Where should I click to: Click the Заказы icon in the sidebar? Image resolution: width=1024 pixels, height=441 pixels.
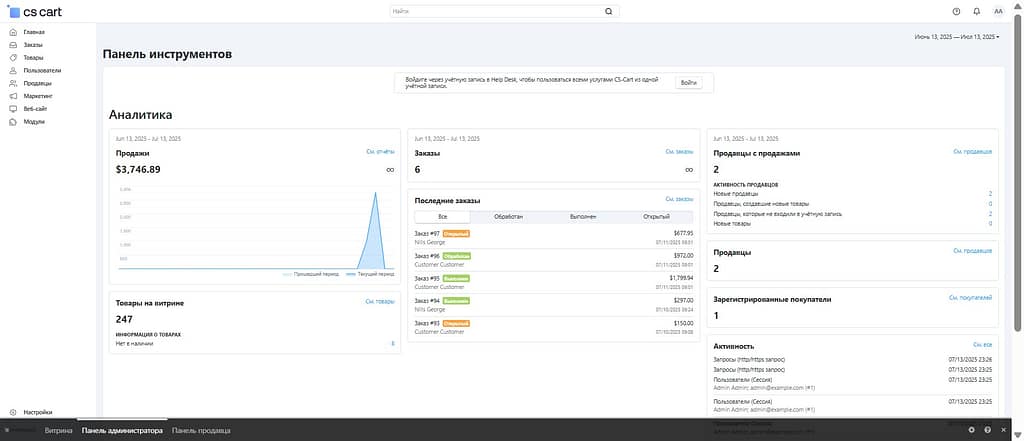13,45
